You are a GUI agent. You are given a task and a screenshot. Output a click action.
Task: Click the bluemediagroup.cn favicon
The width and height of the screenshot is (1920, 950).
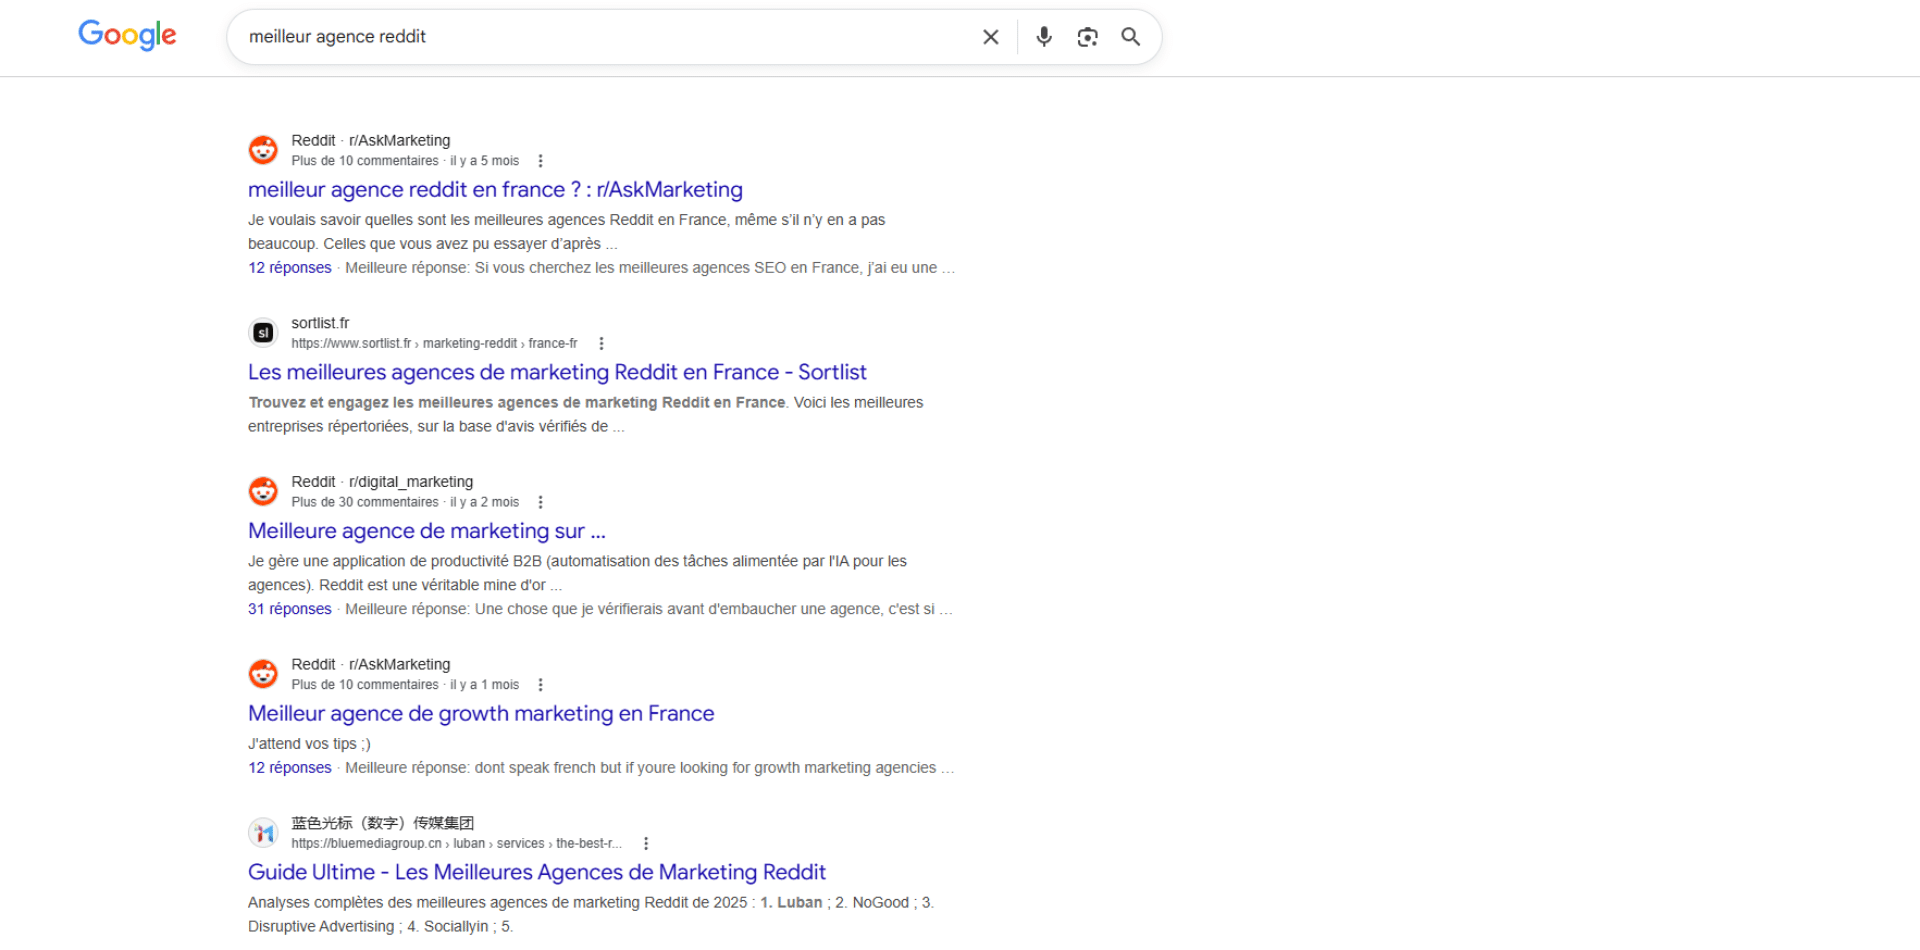(263, 833)
